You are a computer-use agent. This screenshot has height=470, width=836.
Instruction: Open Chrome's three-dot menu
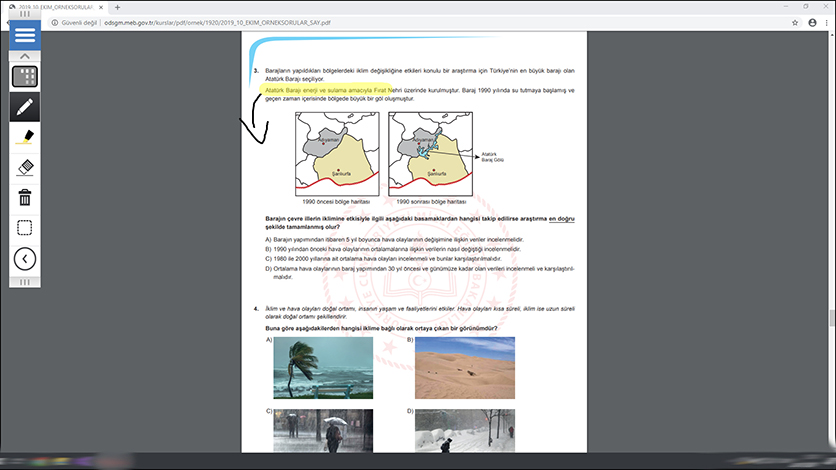click(x=827, y=21)
